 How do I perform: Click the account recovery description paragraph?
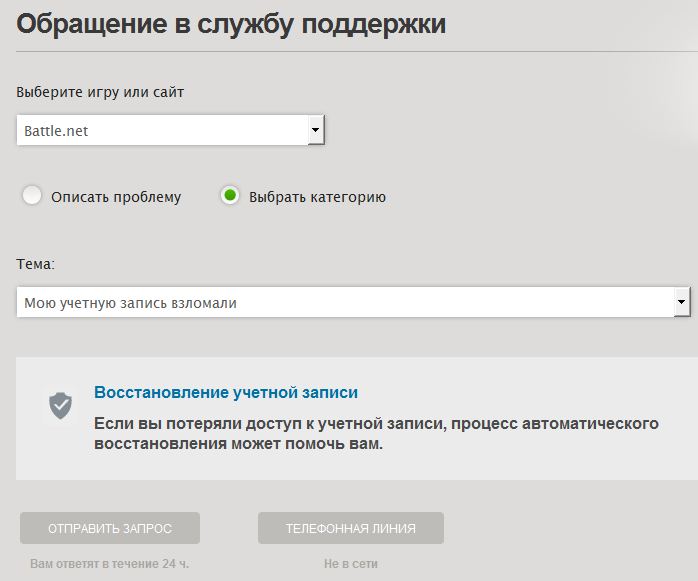pos(376,433)
